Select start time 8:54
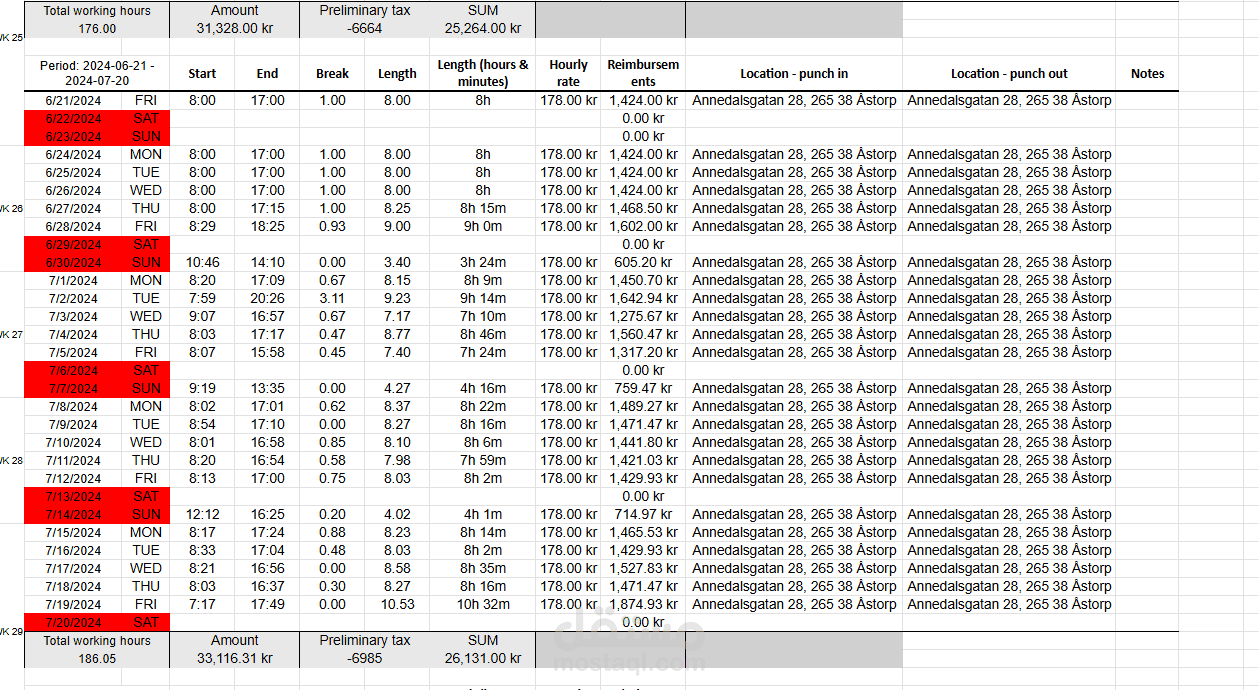Screen dimensions: 1259x690 [x=202, y=424]
